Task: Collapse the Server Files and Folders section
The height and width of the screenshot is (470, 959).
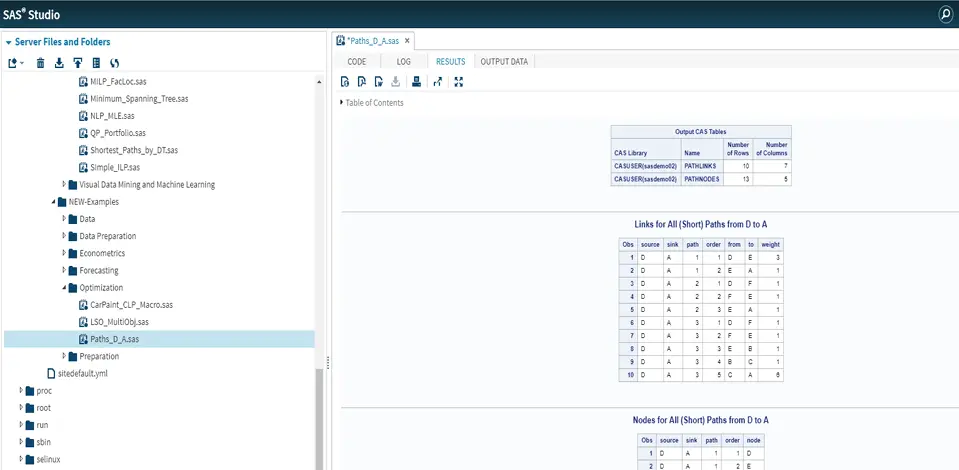Action: [x=9, y=42]
